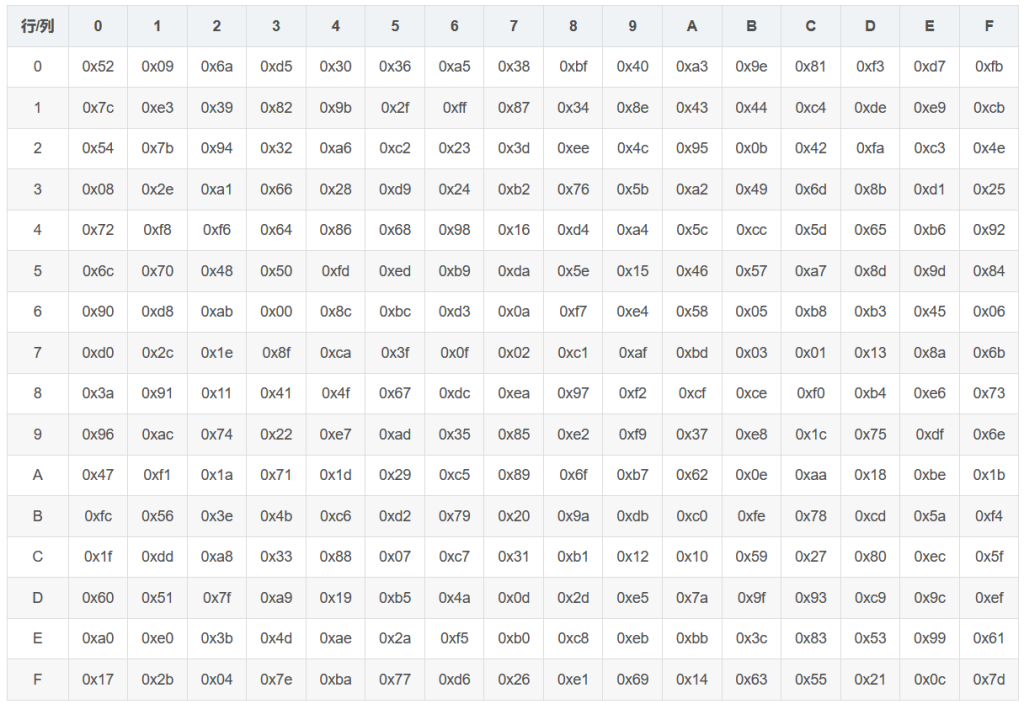
Task: Select column header 8
Action: point(573,26)
